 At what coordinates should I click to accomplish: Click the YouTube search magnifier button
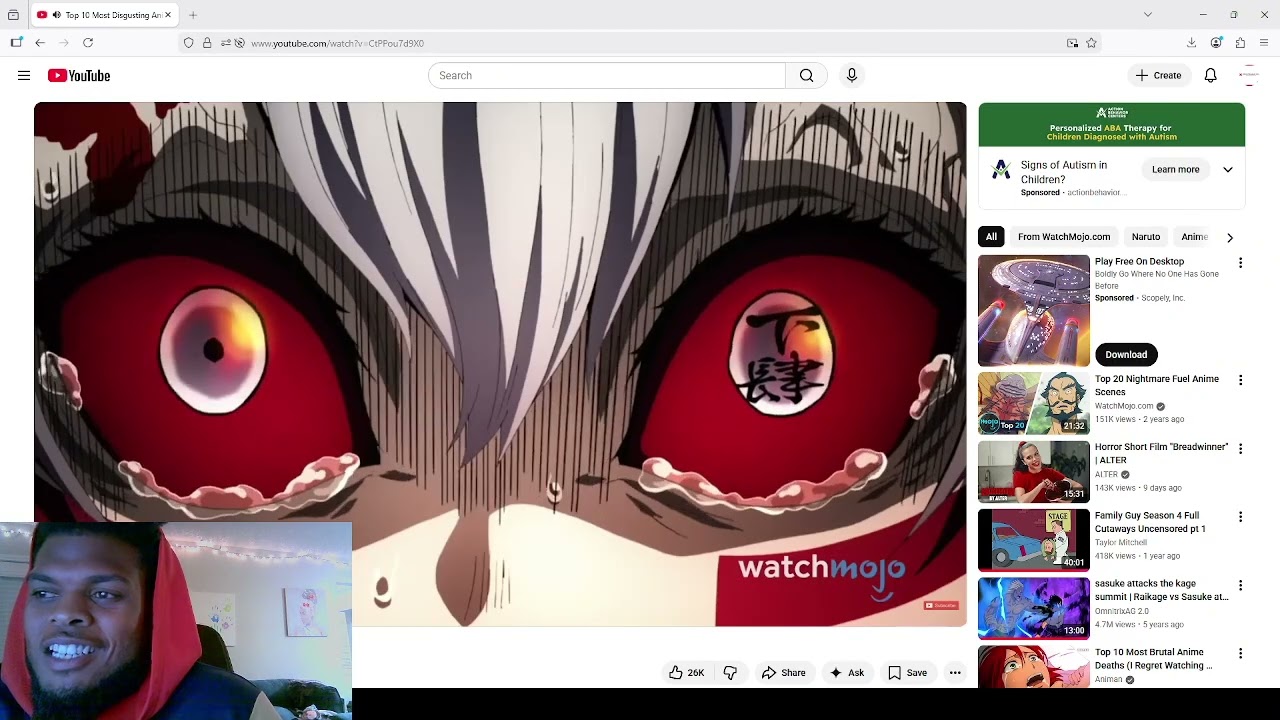point(806,75)
